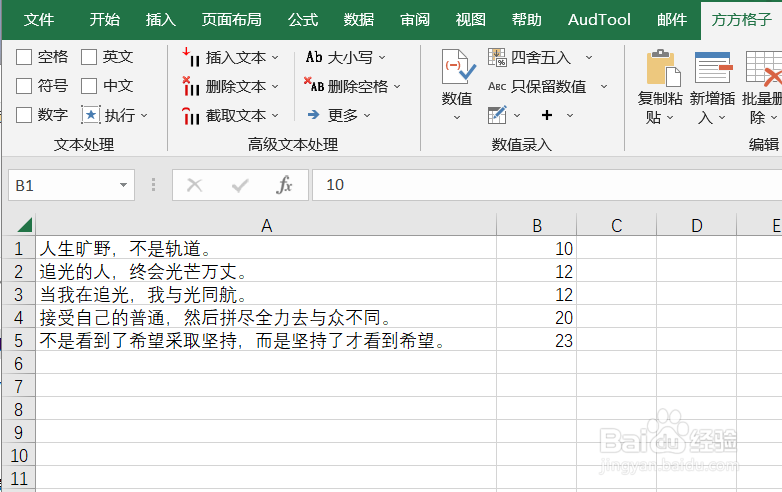Click the select-all corner triangle
The width and height of the screenshot is (782, 492).
pyautogui.click(x=24, y=225)
